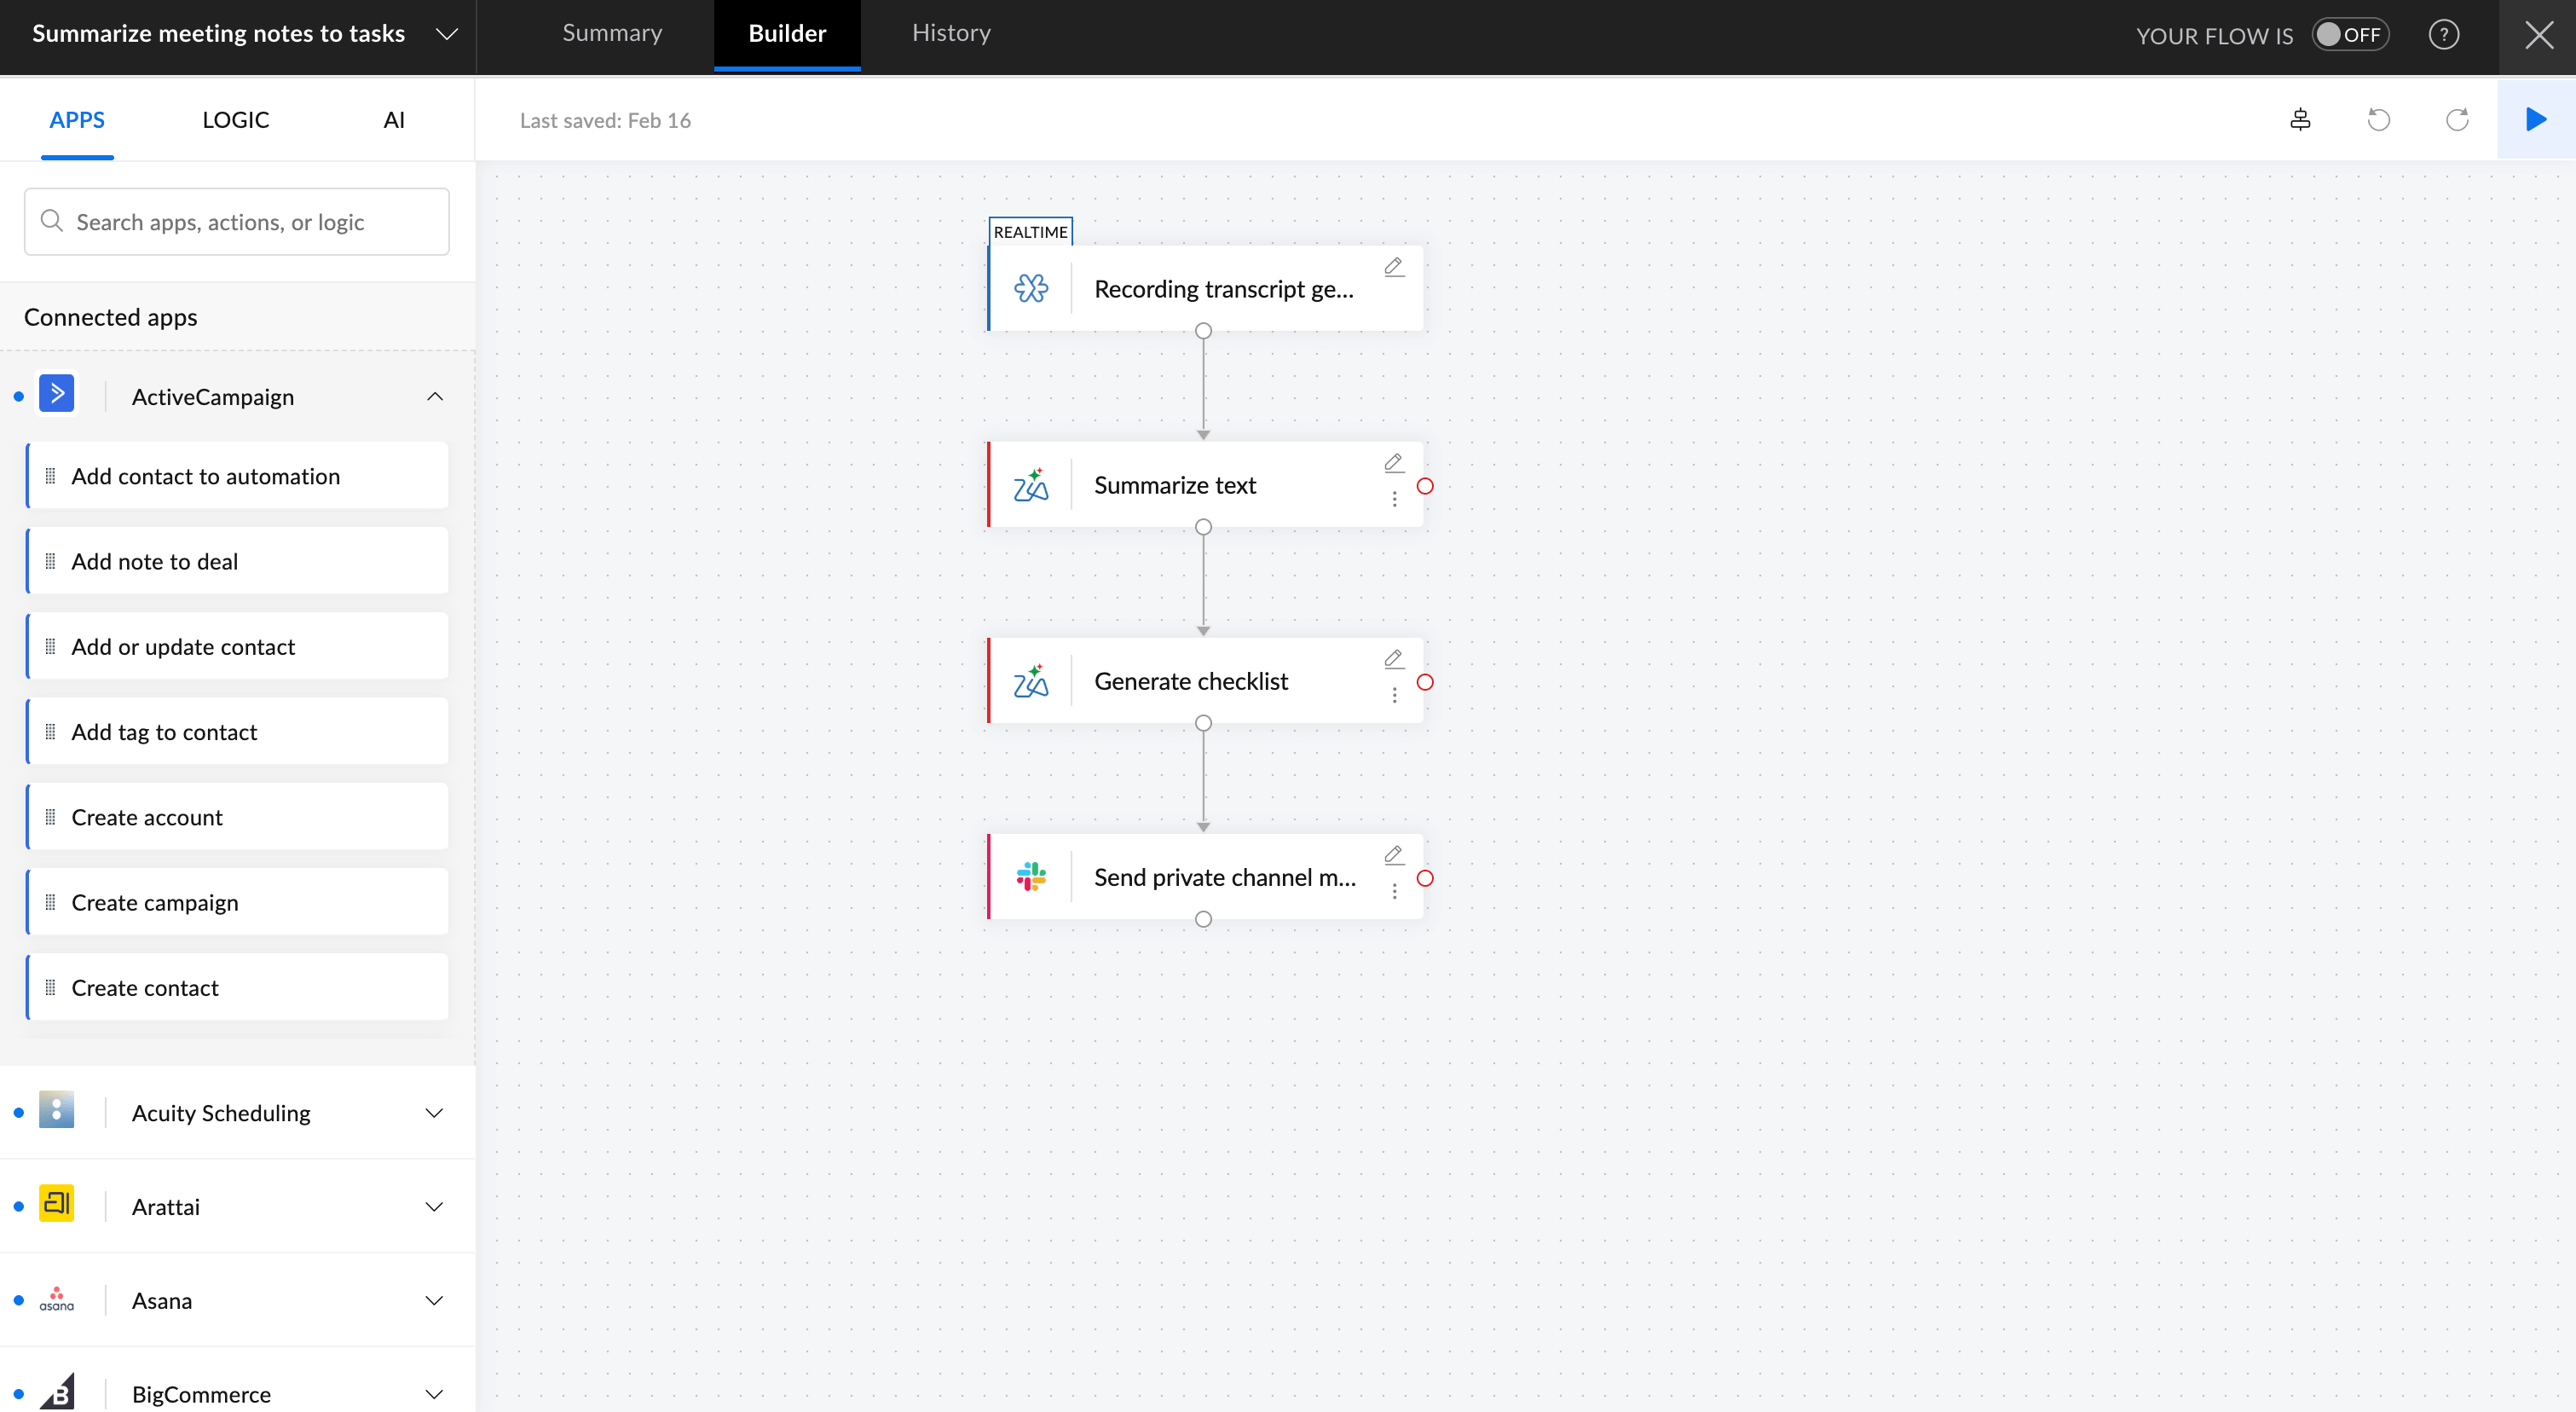Toggle the flow ON/OFF switch
The width and height of the screenshot is (2576, 1412).
(x=2349, y=35)
